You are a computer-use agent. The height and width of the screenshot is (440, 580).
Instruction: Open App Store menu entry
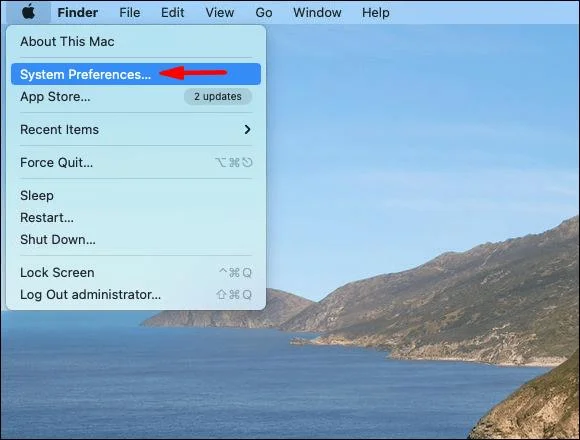tap(136, 97)
